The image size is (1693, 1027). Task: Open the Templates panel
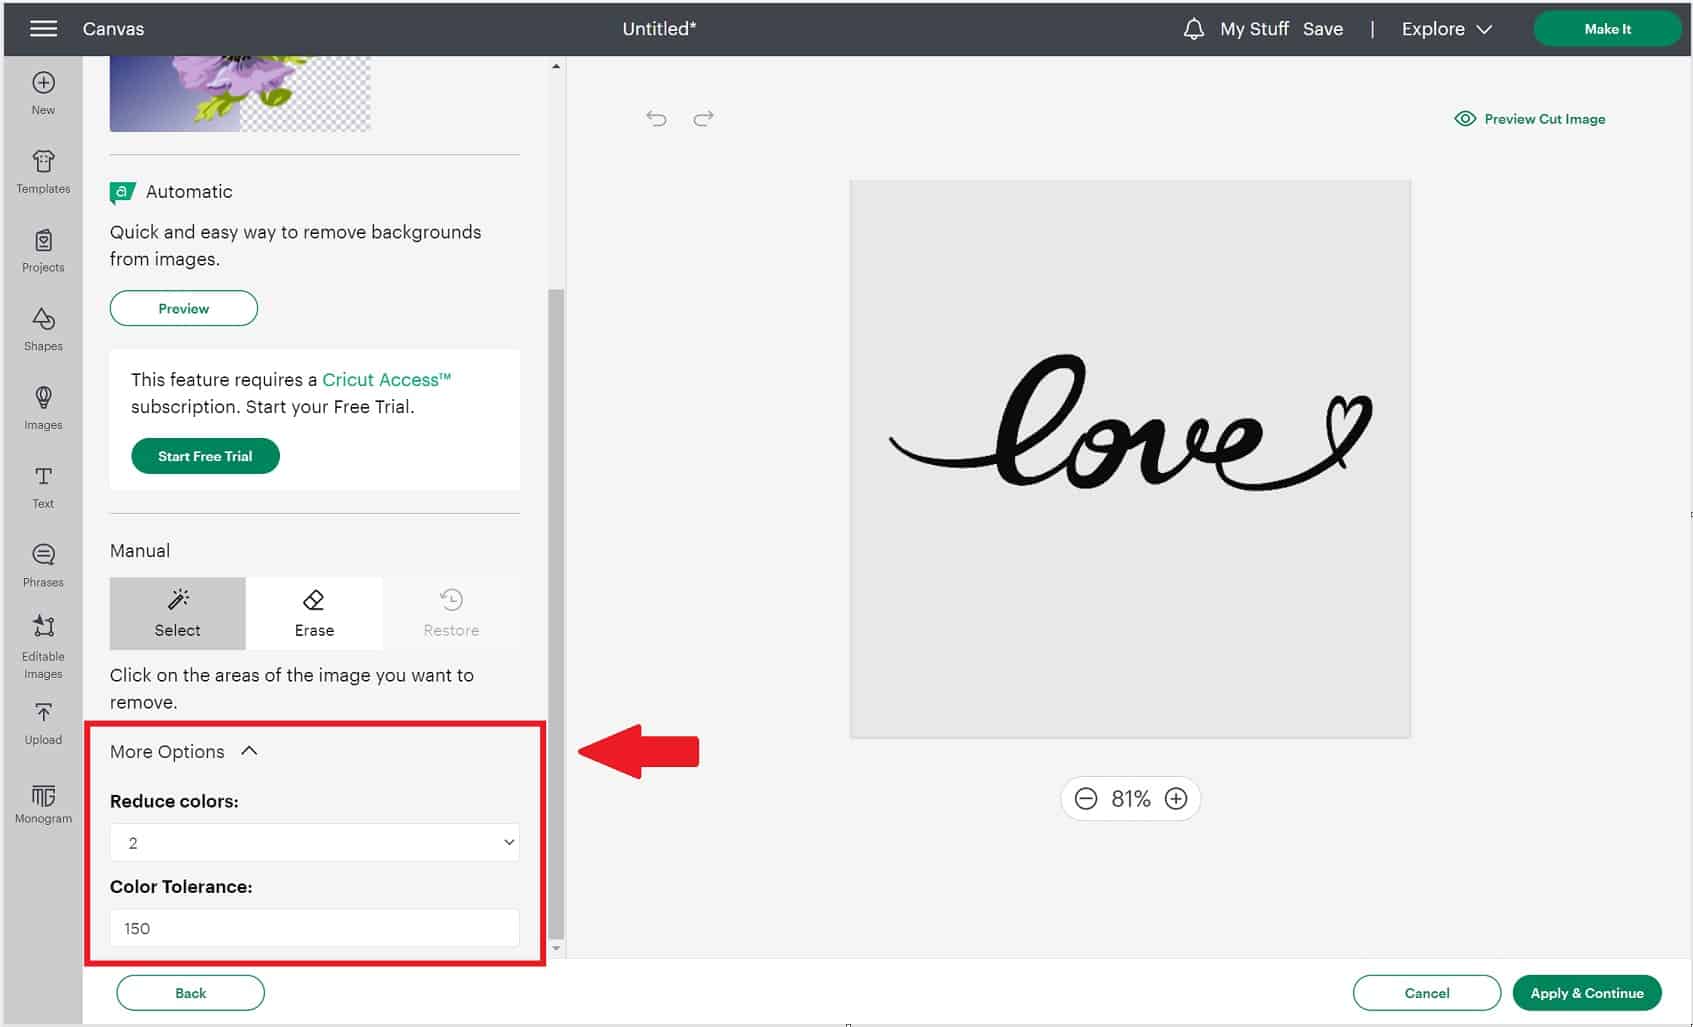pos(42,170)
